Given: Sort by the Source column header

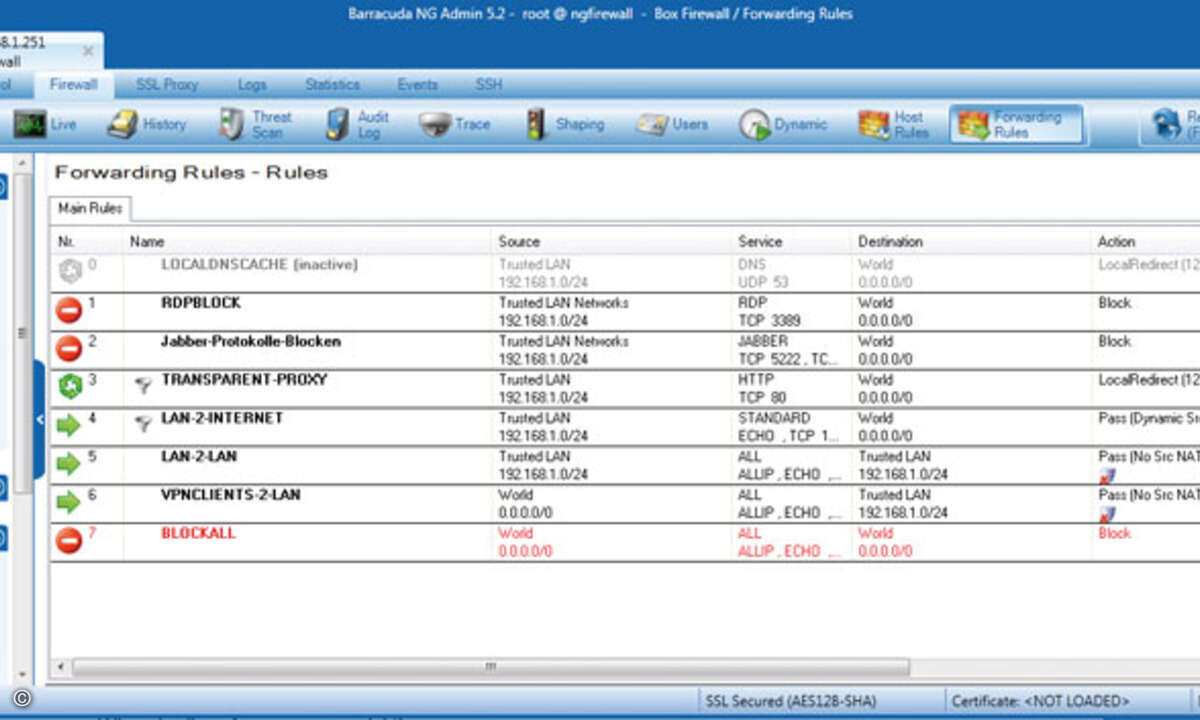Looking at the screenshot, I should coord(611,241).
